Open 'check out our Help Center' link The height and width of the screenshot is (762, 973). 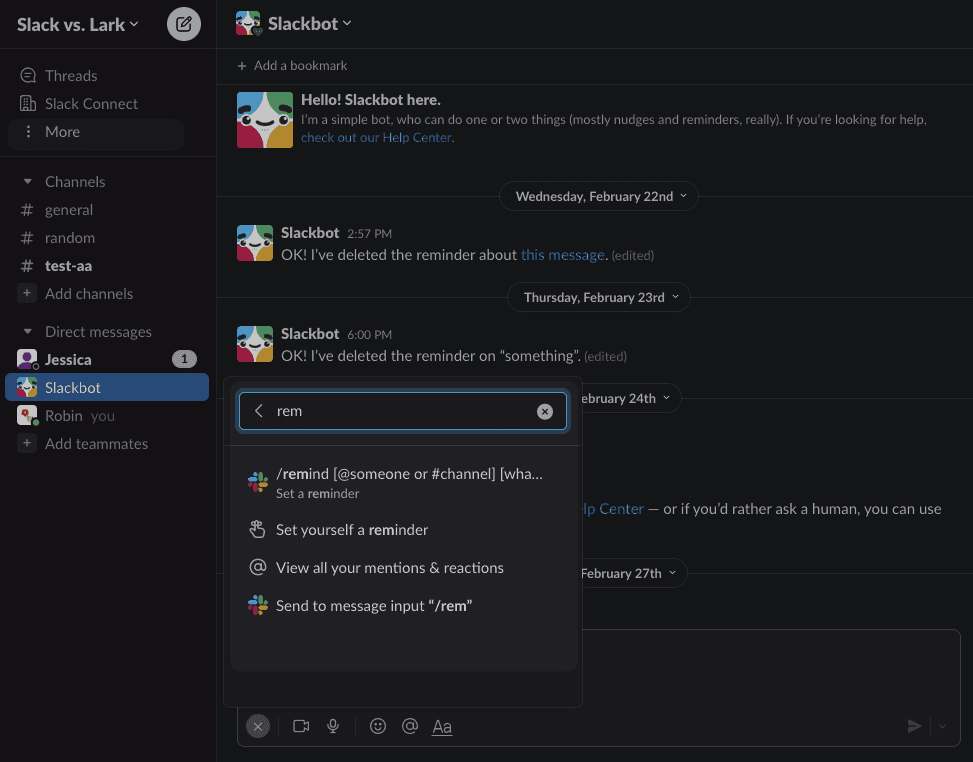click(x=376, y=138)
